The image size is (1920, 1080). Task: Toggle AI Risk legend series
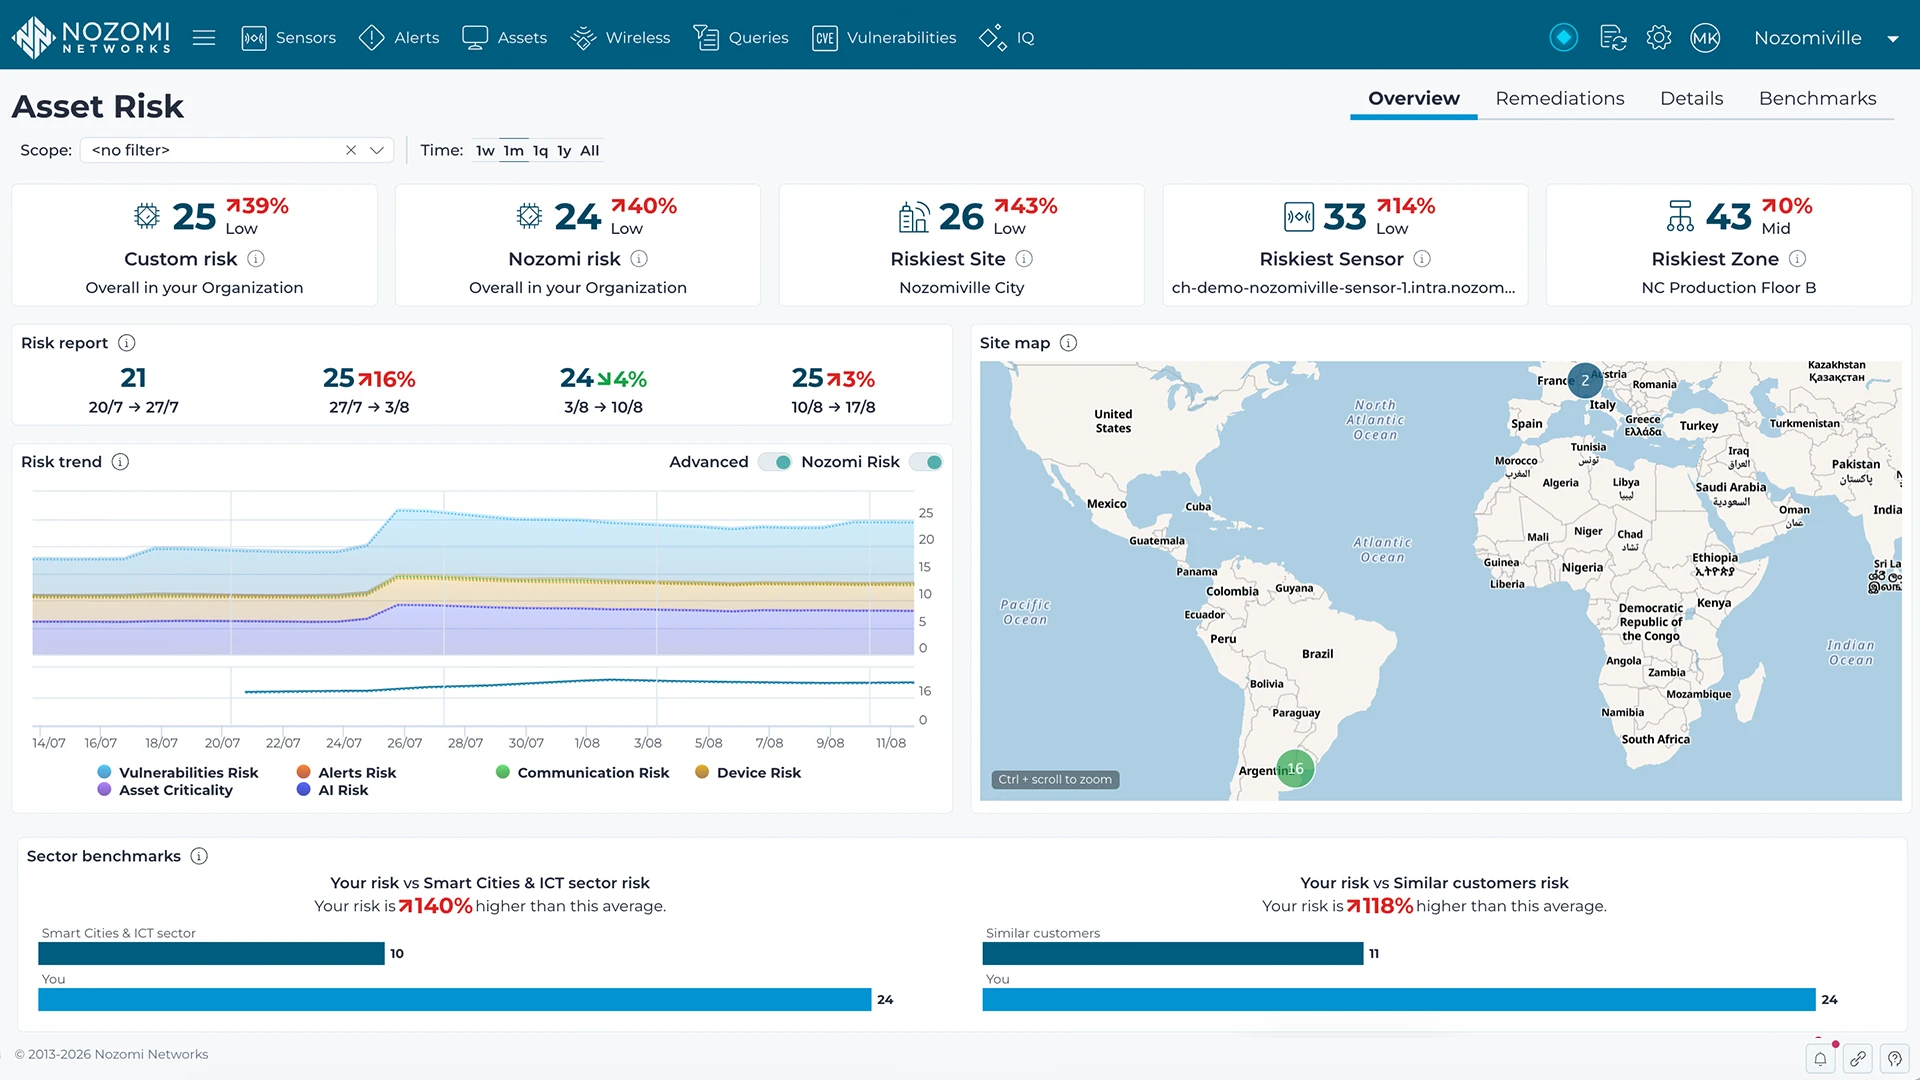click(333, 790)
